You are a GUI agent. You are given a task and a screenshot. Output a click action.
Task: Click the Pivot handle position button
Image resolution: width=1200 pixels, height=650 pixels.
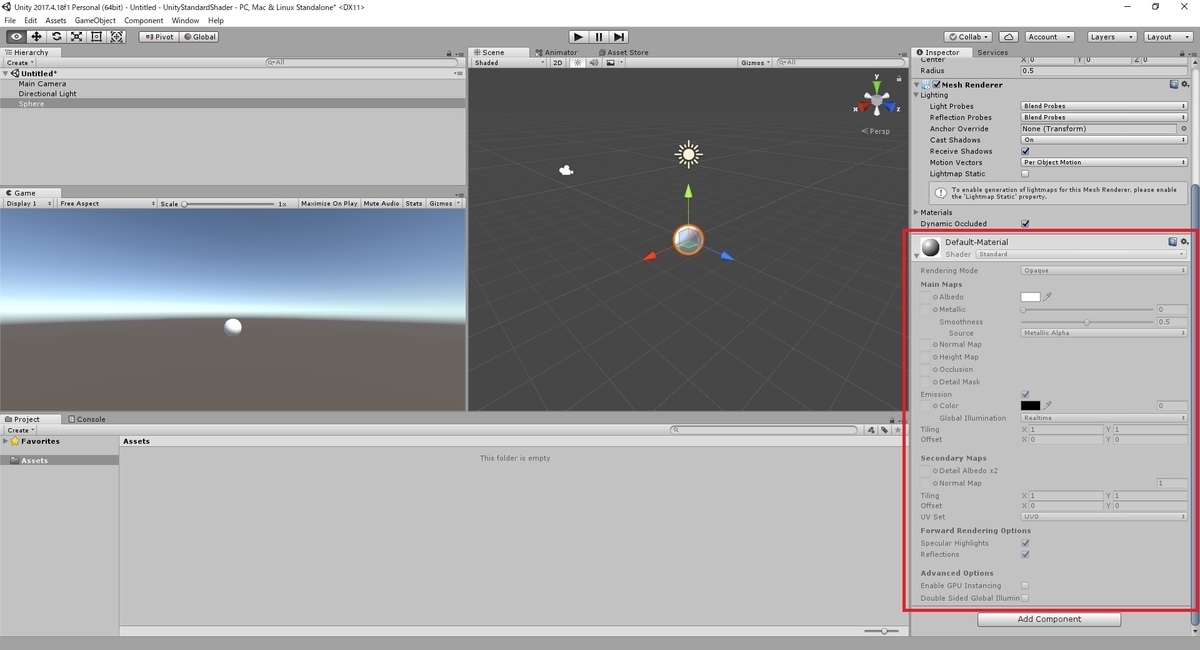(158, 36)
